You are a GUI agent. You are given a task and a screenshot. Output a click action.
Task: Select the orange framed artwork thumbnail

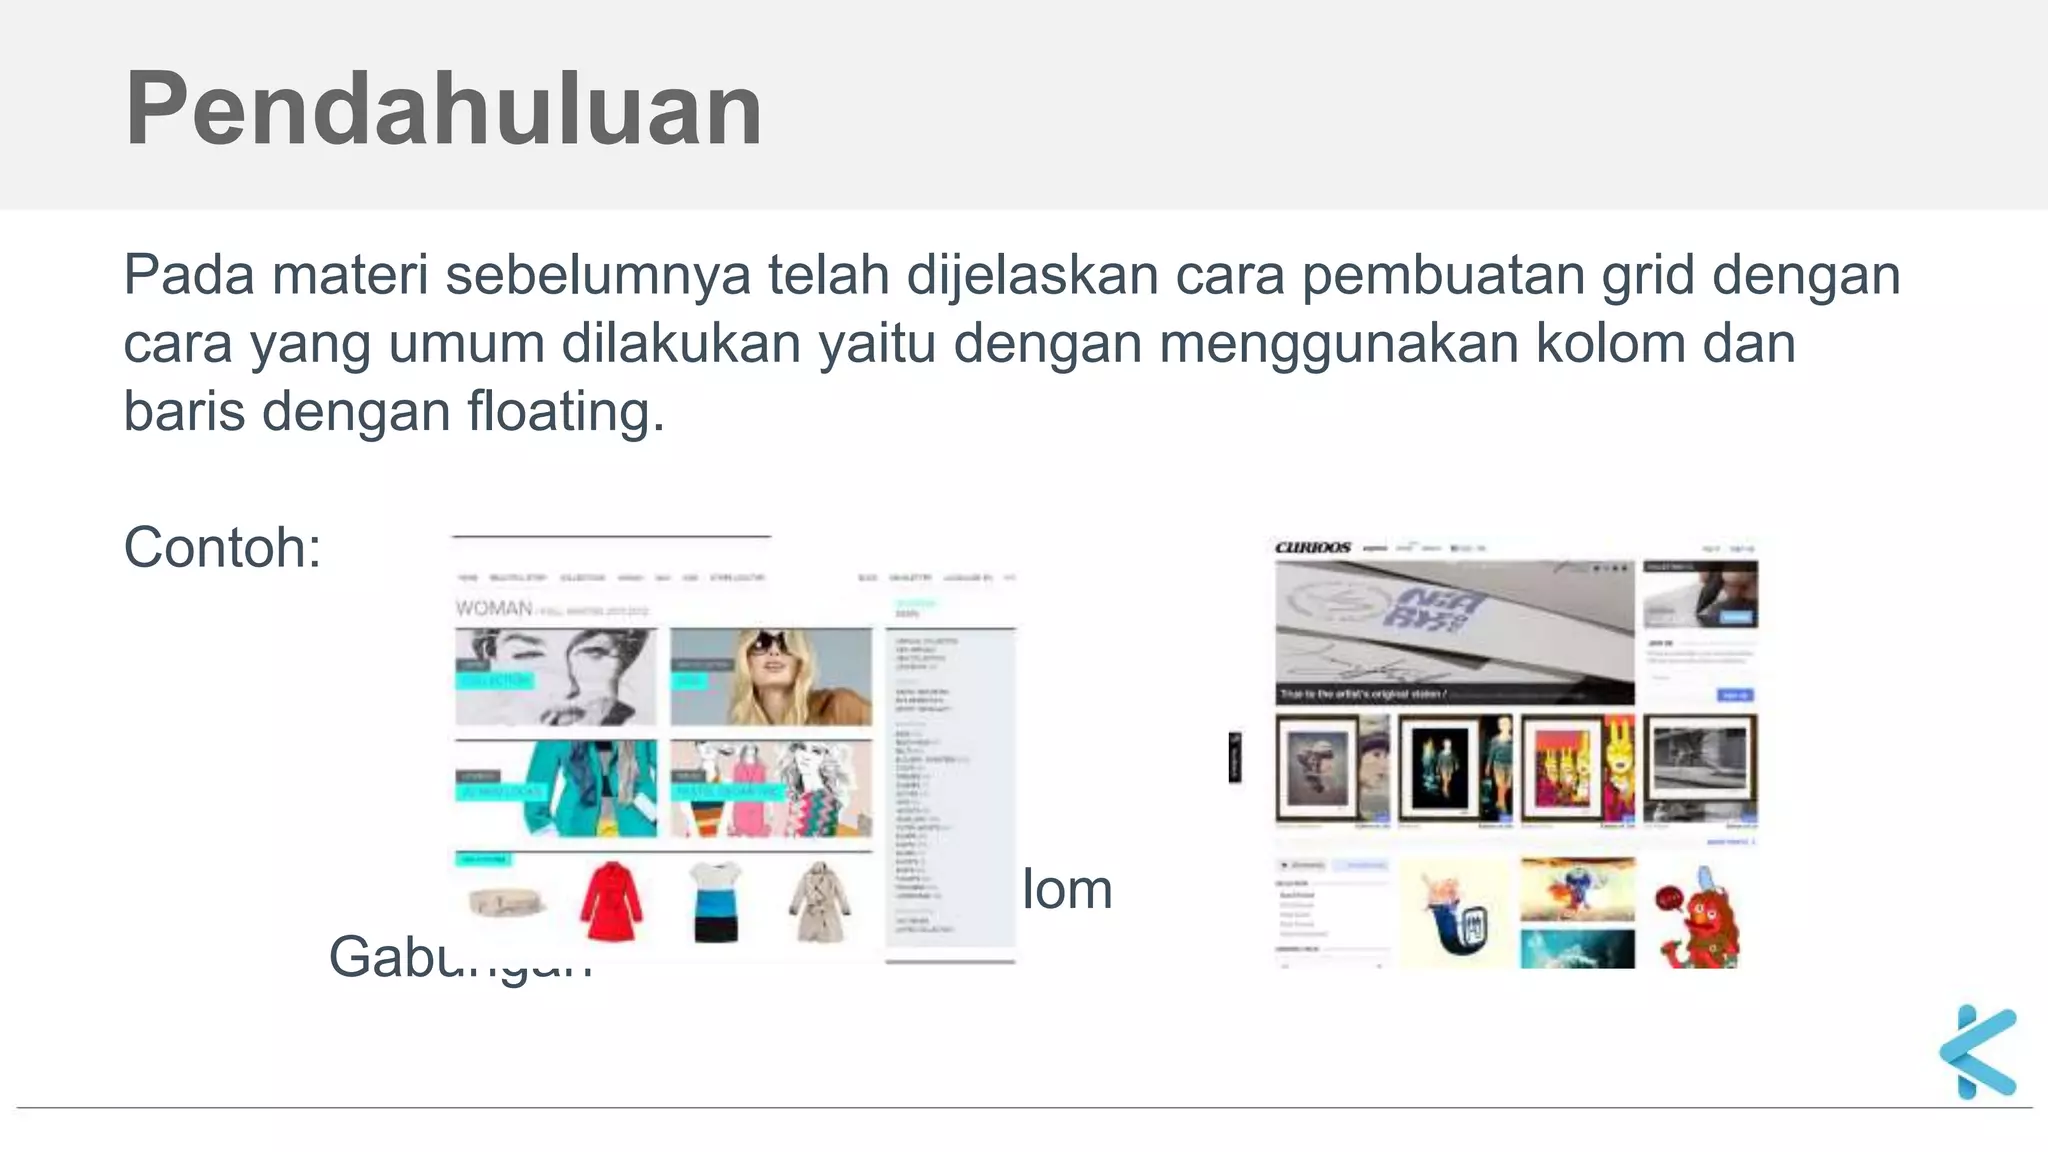pos(1578,768)
